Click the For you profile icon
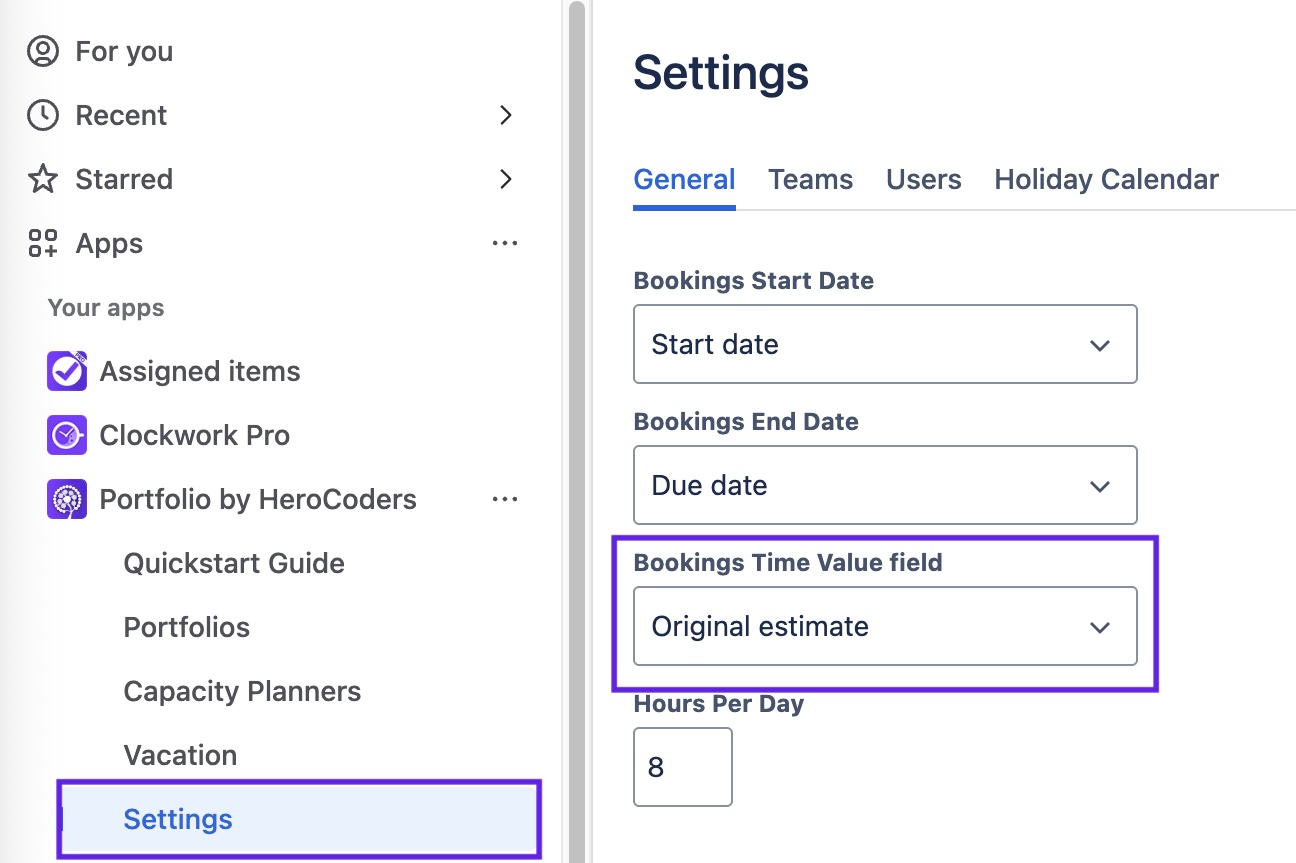Viewport: 1296px width, 863px height. (x=43, y=51)
